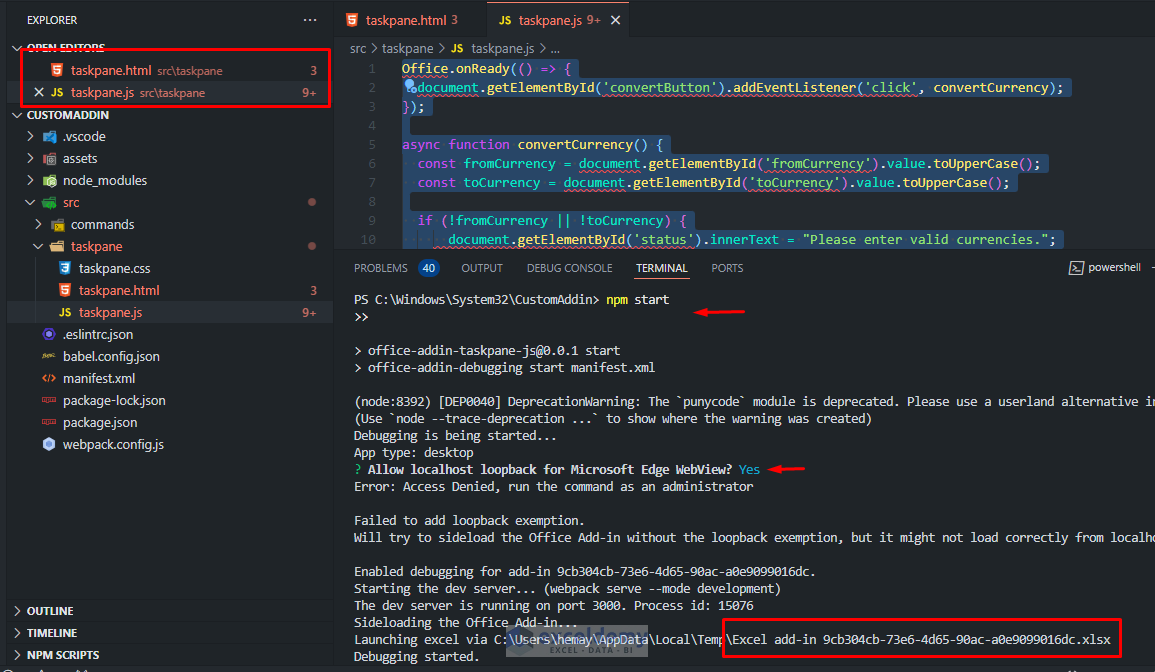This screenshot has width=1155, height=672.
Task: Open the Problems panel tab
Action: click(x=380, y=268)
